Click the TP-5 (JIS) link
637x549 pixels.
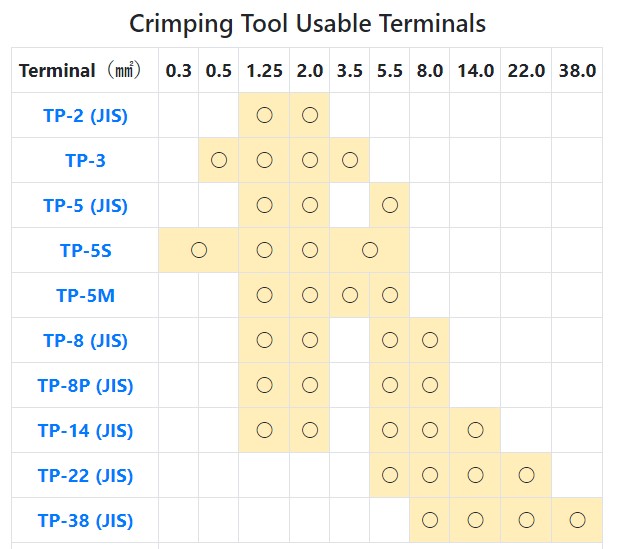tap(85, 205)
